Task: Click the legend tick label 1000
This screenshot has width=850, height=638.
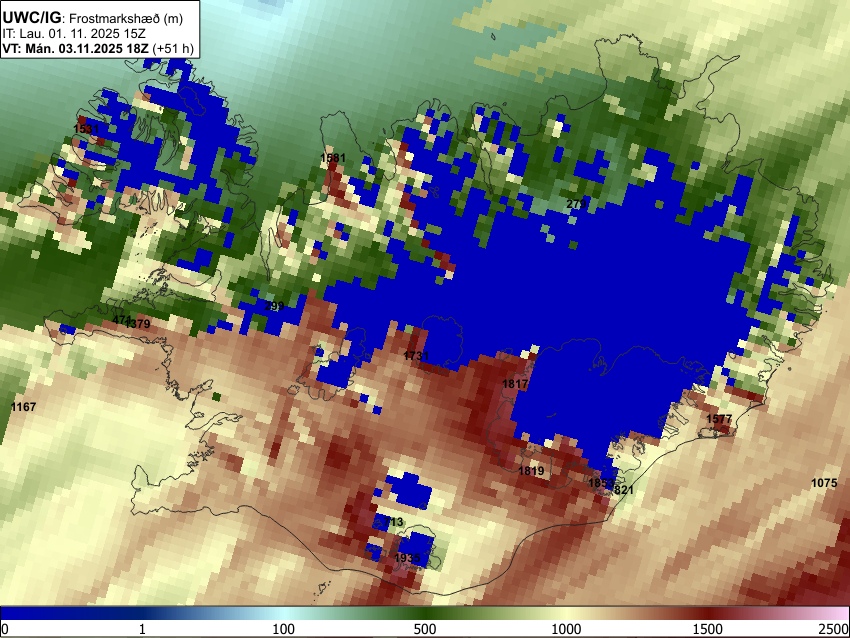Action: point(566,629)
